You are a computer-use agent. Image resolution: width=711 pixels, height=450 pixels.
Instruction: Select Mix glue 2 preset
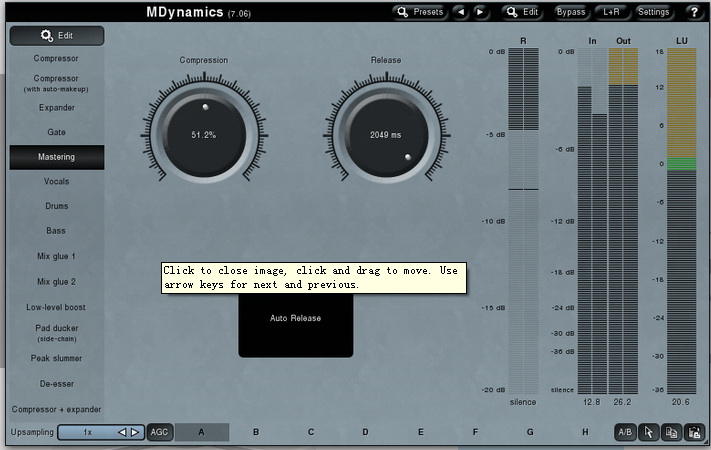coord(56,281)
